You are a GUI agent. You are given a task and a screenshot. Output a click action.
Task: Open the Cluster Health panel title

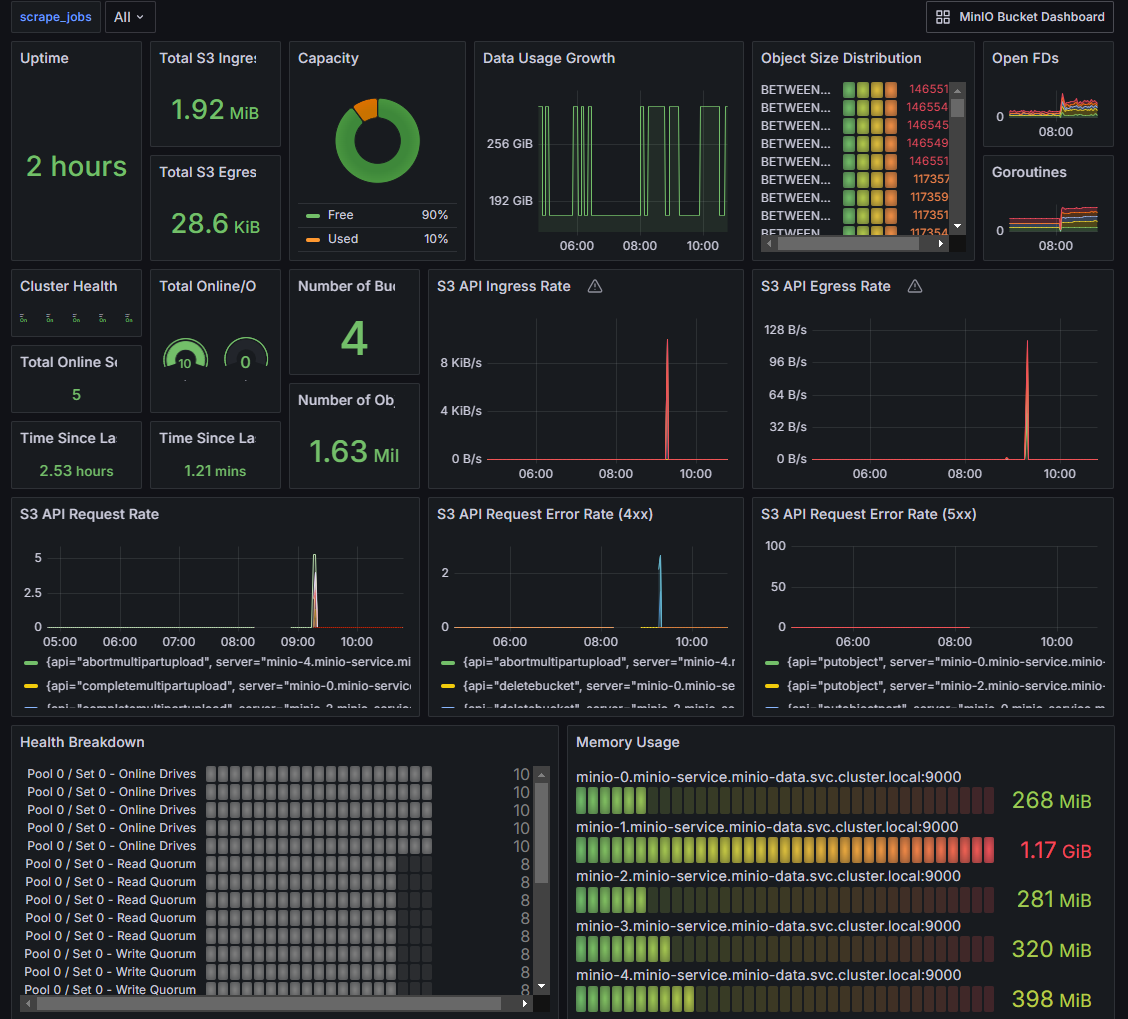(x=68, y=286)
